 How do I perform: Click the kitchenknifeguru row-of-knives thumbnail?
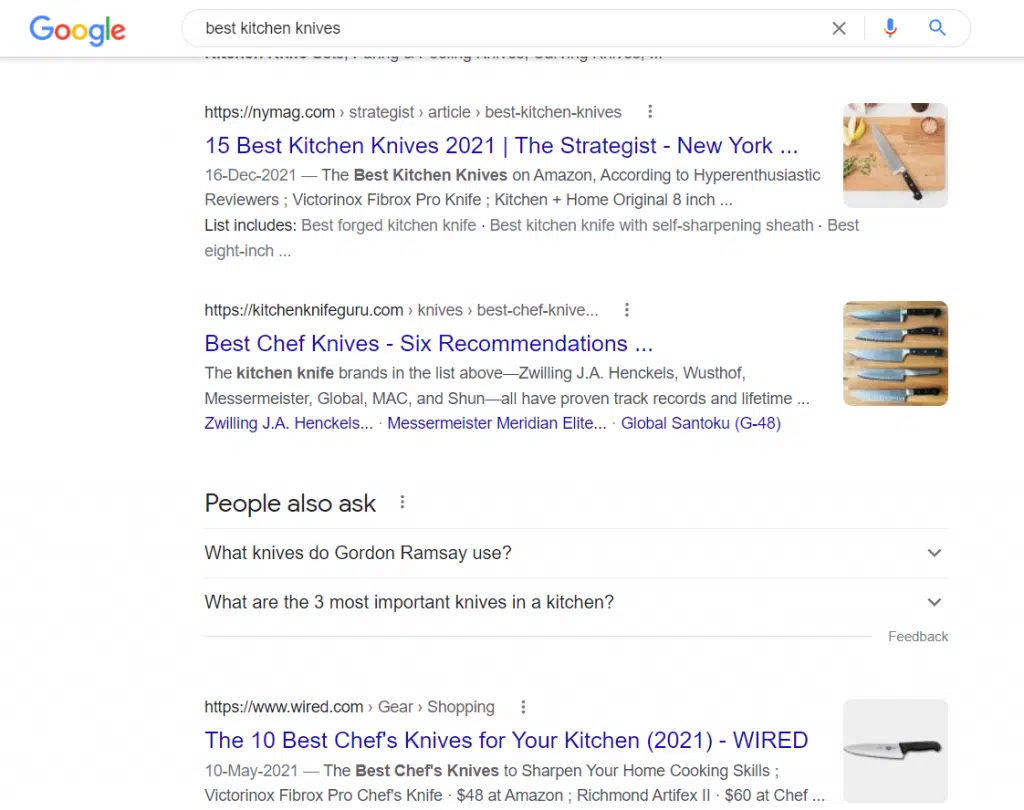895,353
